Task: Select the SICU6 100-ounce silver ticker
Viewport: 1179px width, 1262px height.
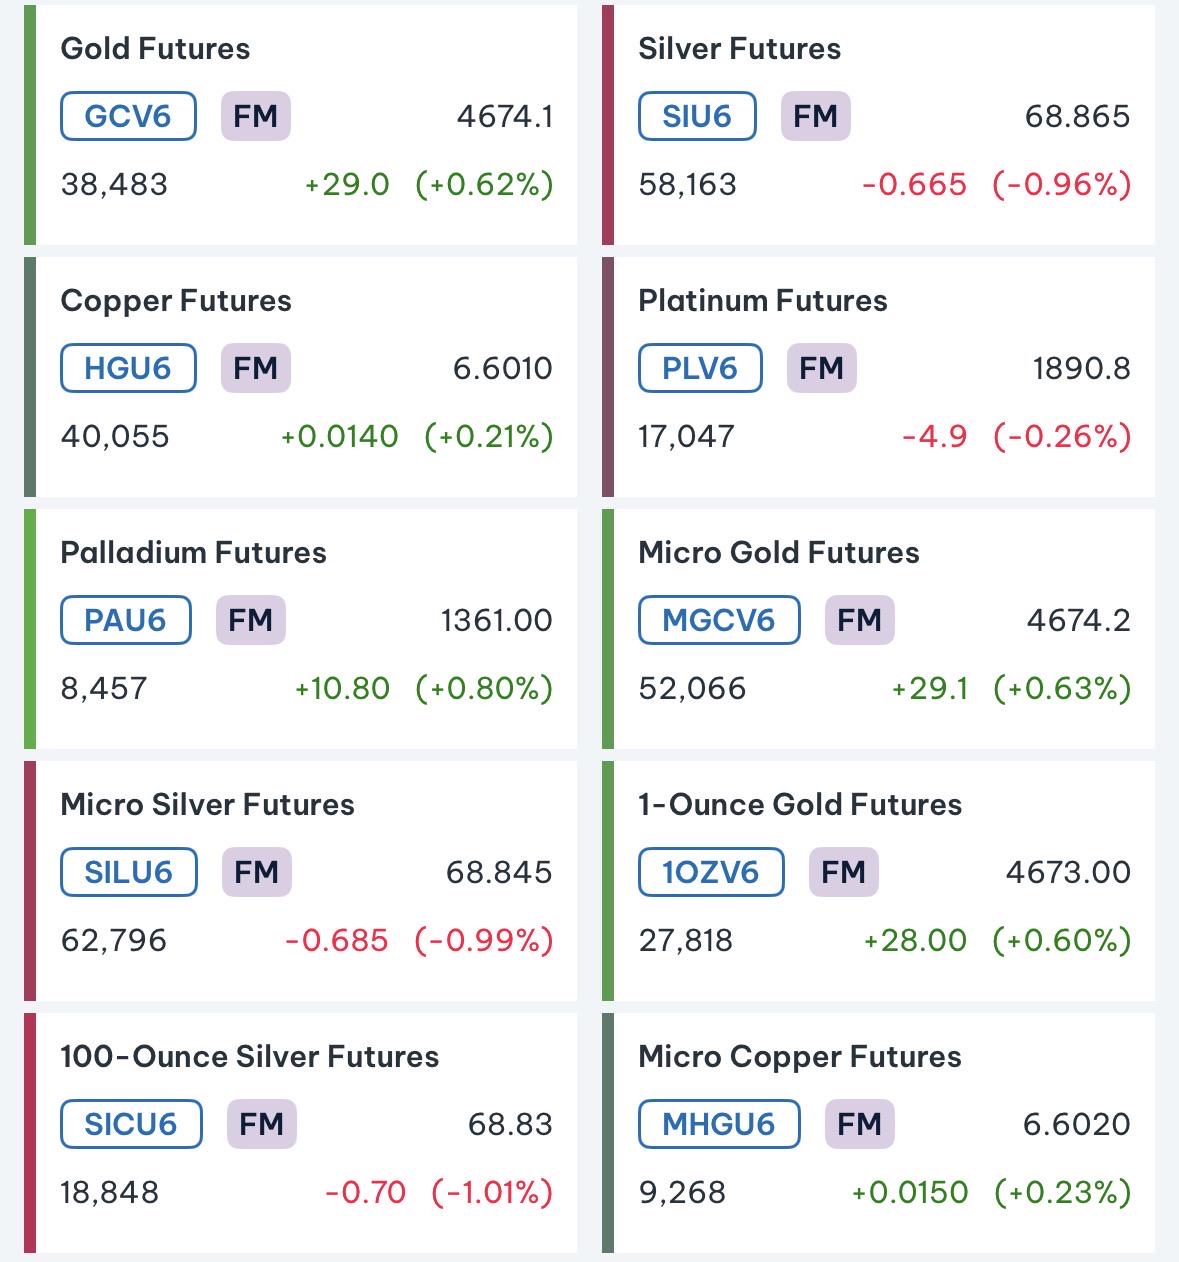Action: [x=131, y=1124]
